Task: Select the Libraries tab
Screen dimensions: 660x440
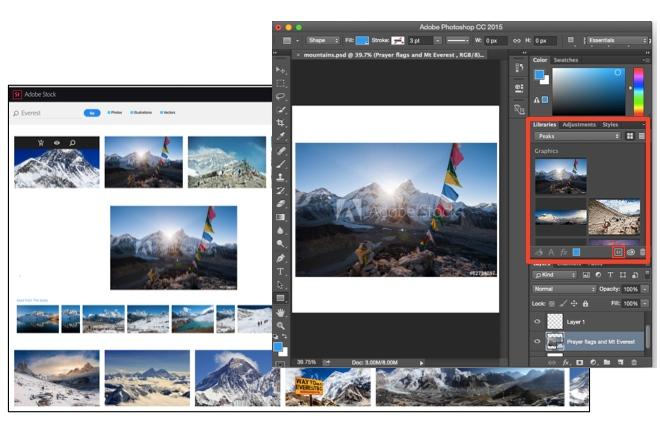Action: (x=544, y=125)
